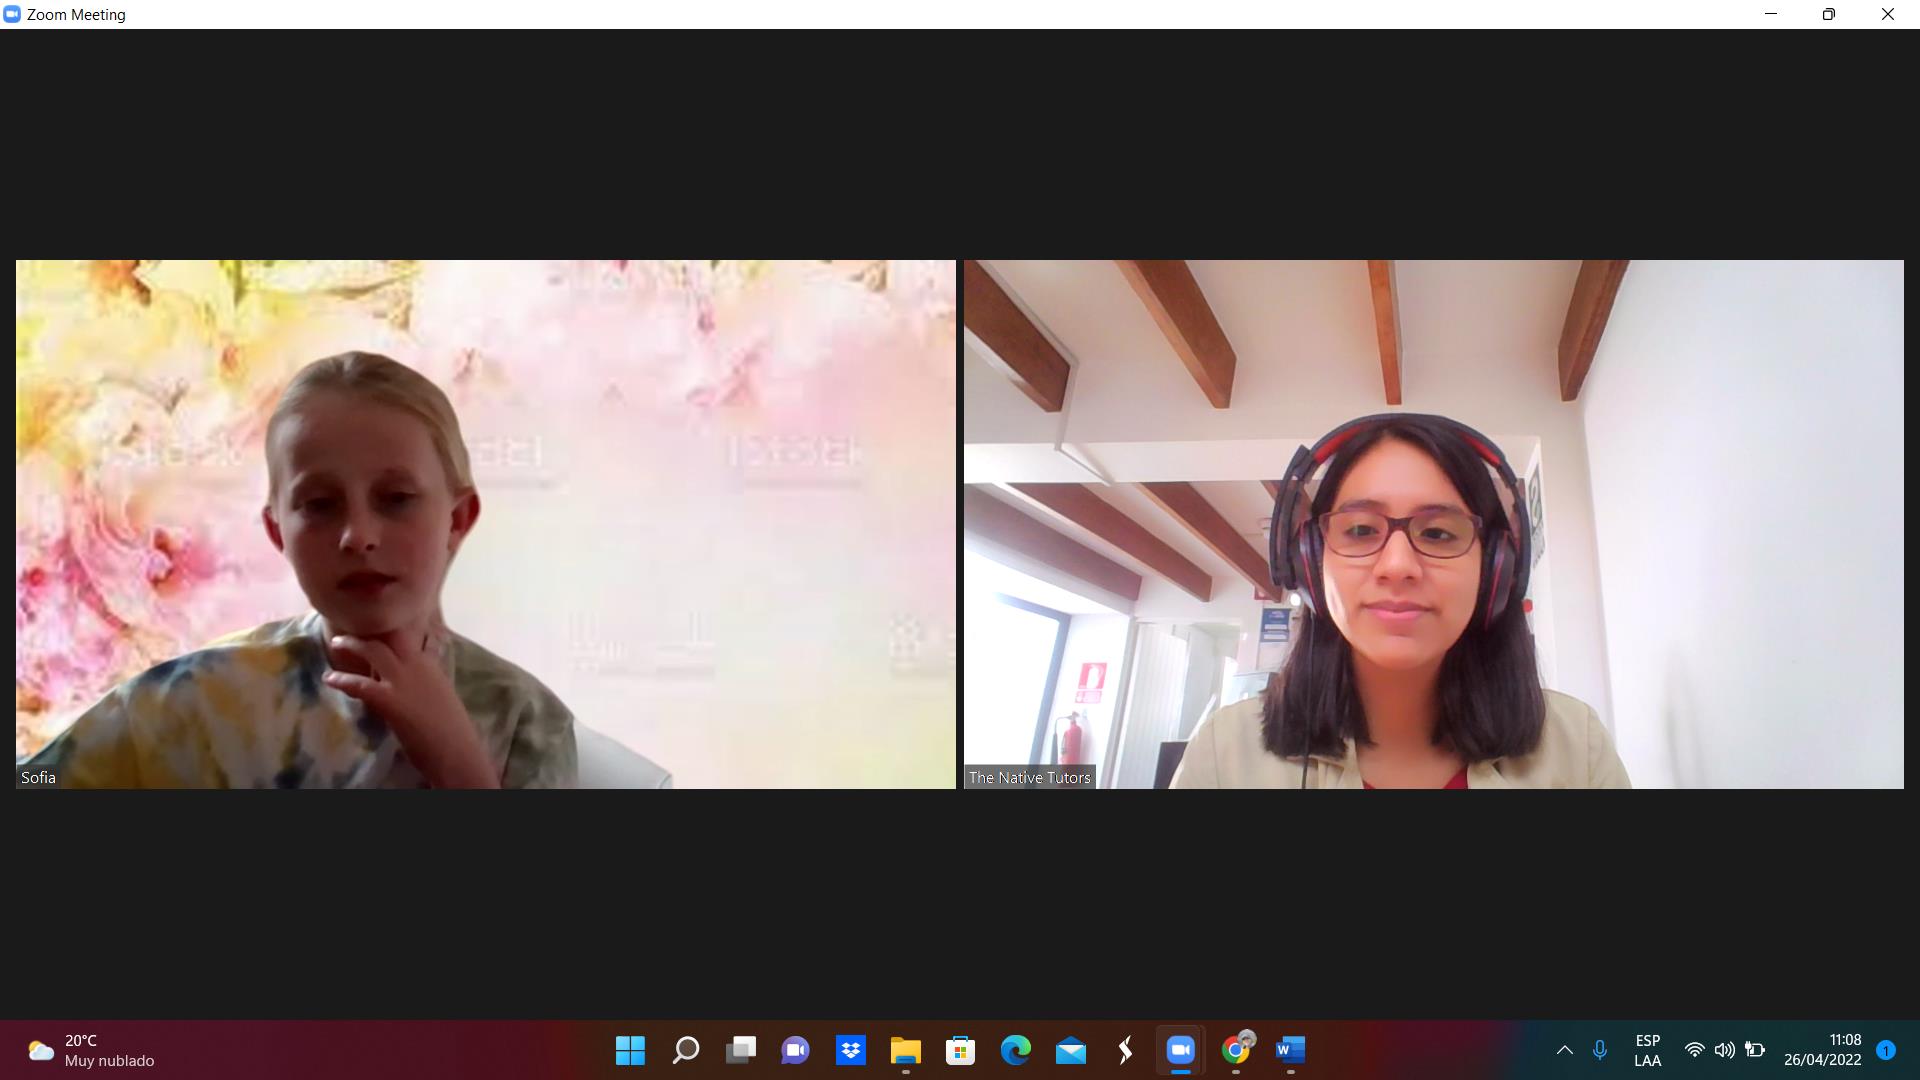Open the Windows Start menu
This screenshot has width=1920, height=1080.
point(630,1050)
